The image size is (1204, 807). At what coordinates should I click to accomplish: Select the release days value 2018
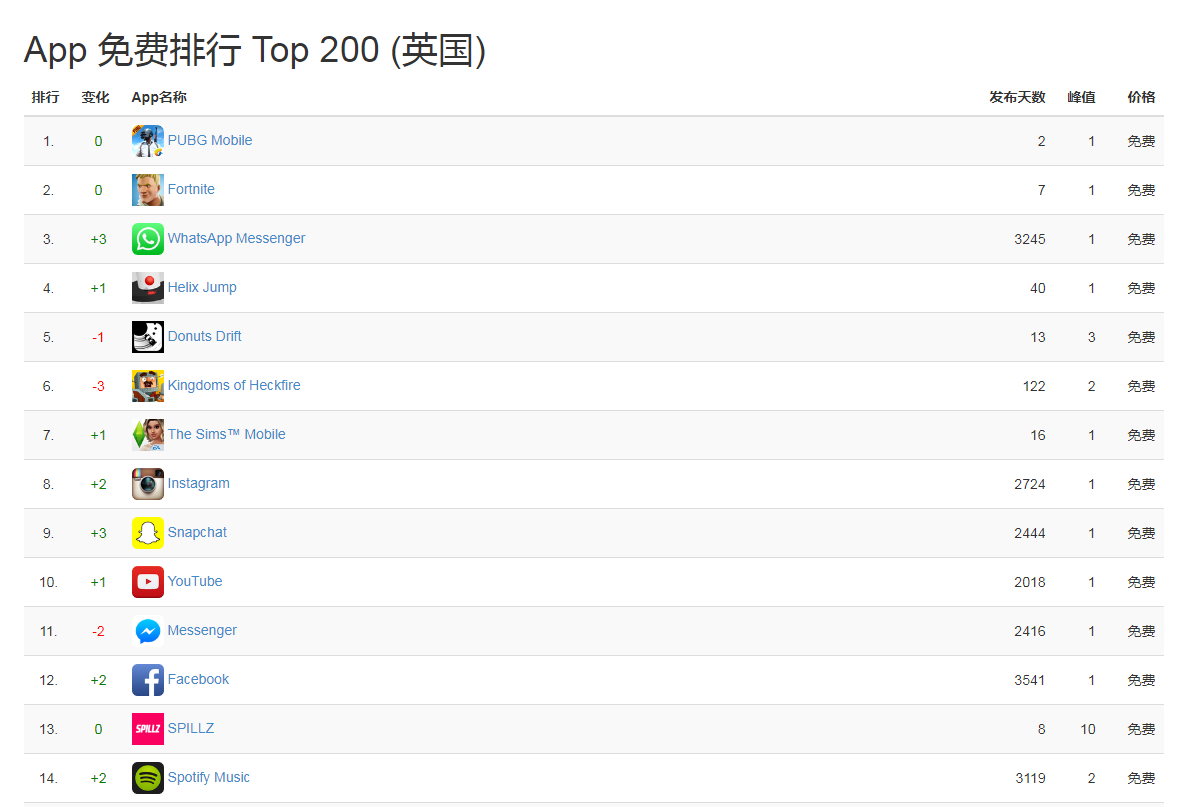tap(1030, 582)
